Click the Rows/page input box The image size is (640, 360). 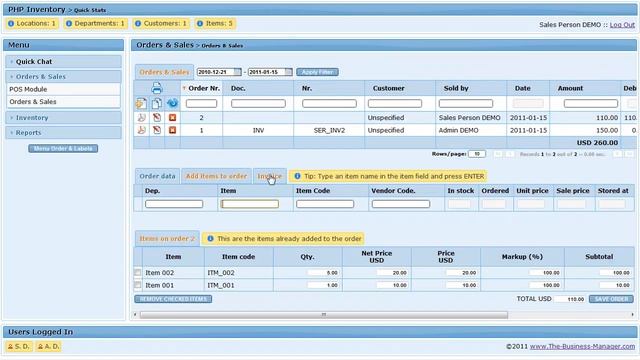click(x=477, y=154)
